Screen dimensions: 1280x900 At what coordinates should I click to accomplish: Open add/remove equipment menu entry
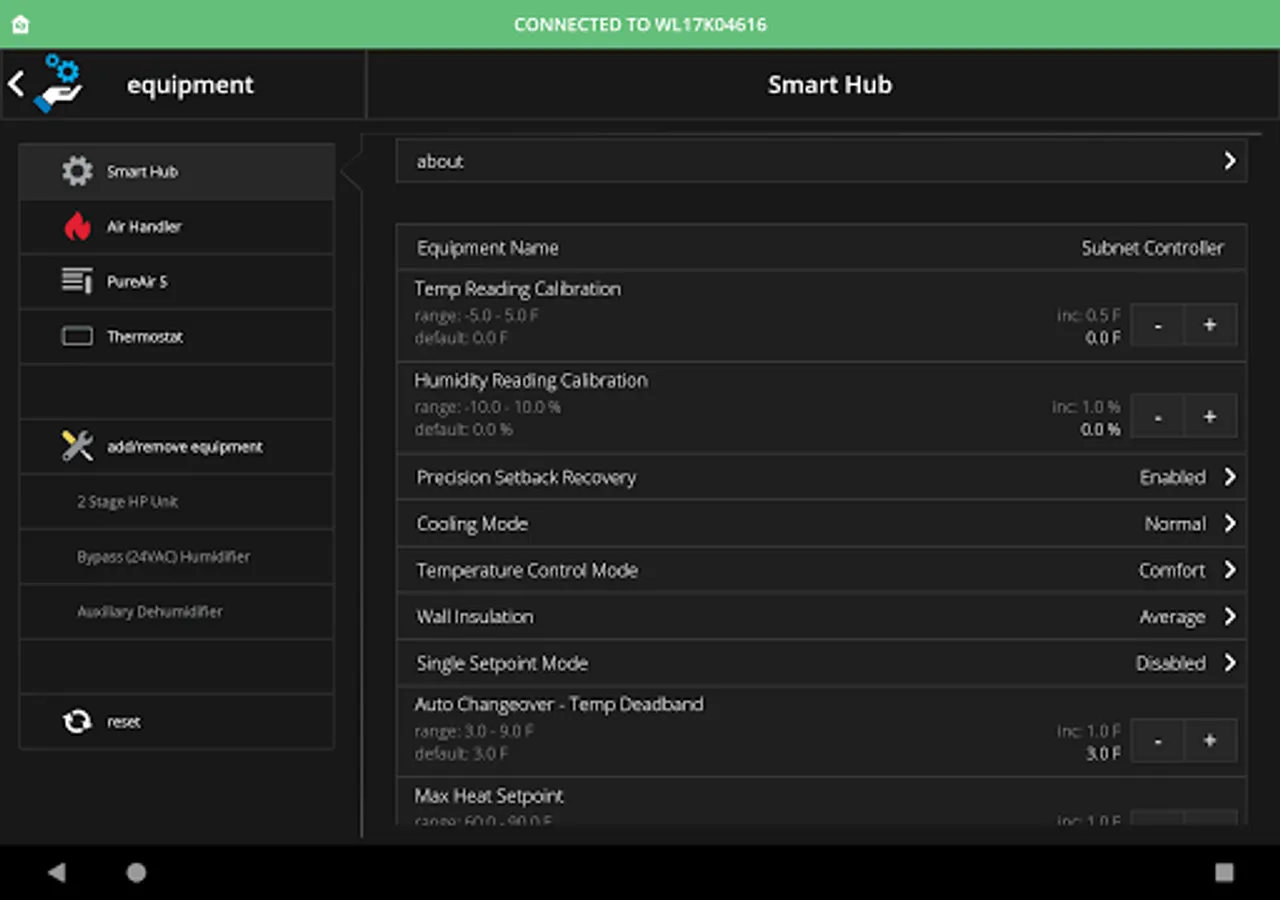[177, 447]
